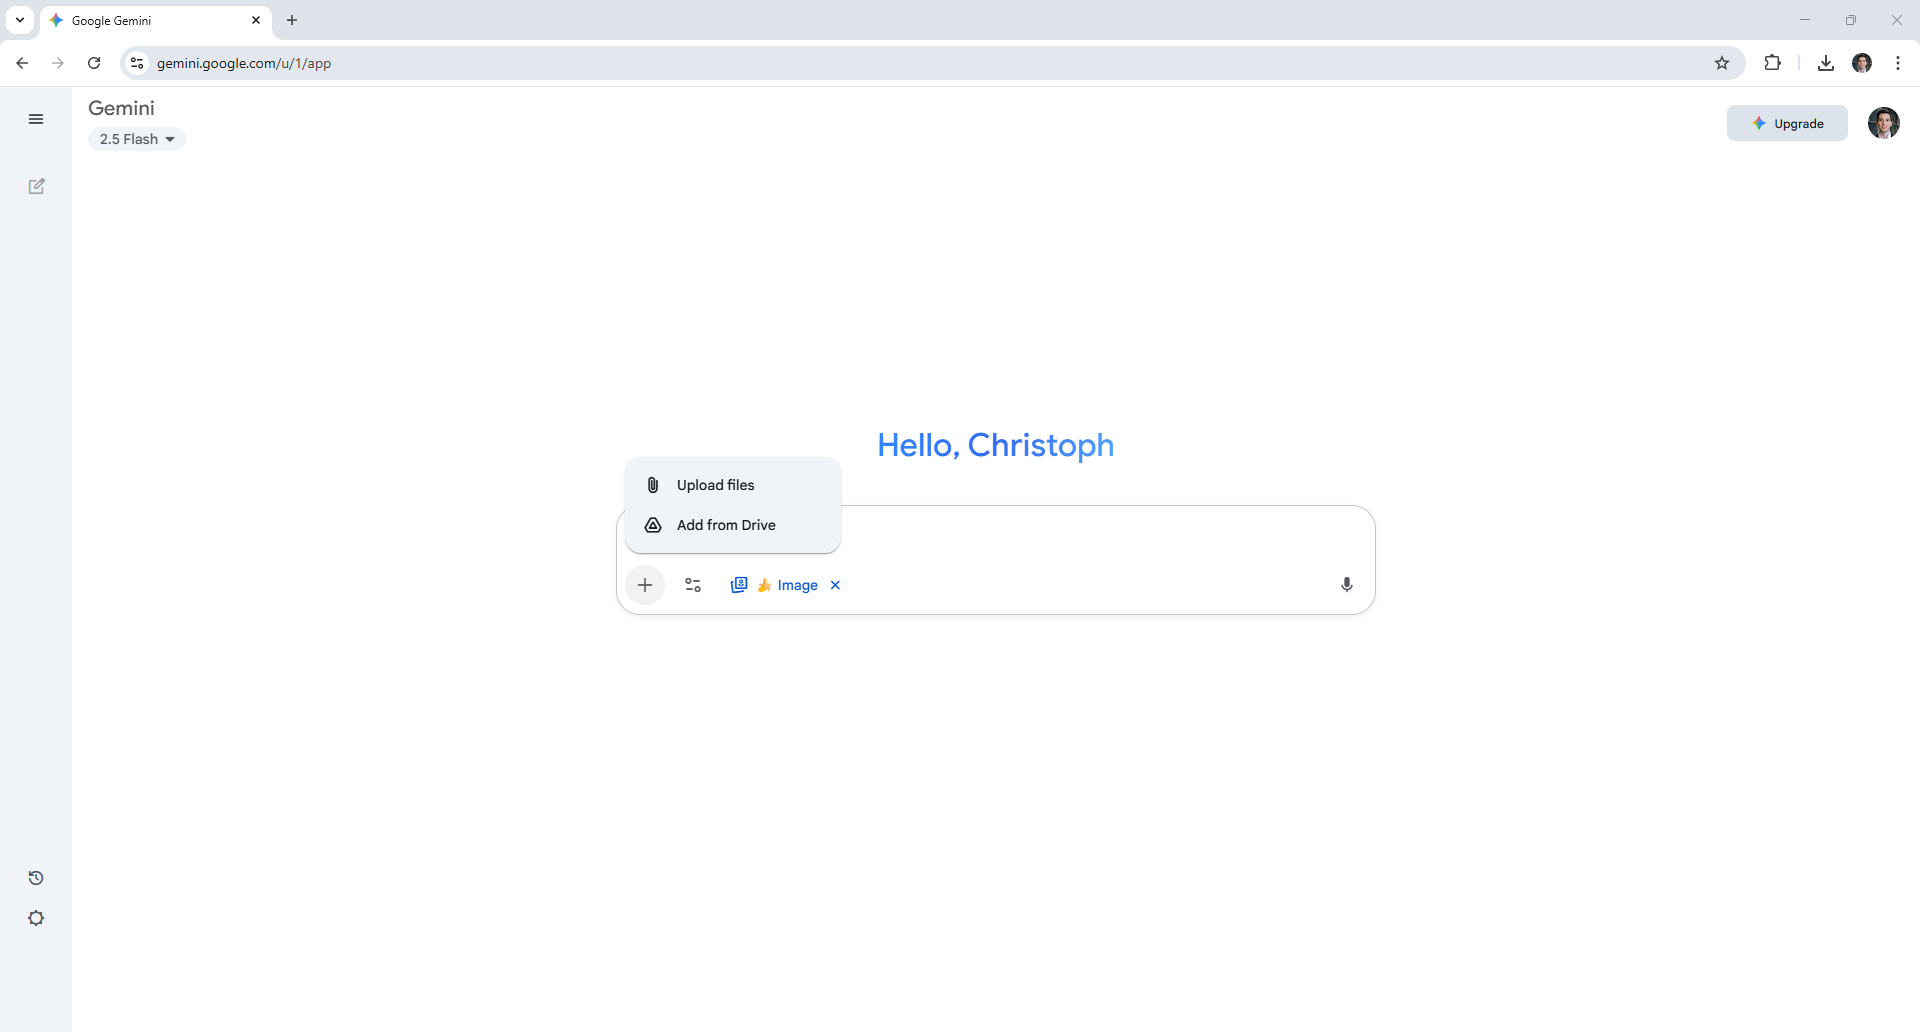This screenshot has height=1032, width=1920.
Task: Open the 2.5 Flash model selector
Action: click(137, 139)
